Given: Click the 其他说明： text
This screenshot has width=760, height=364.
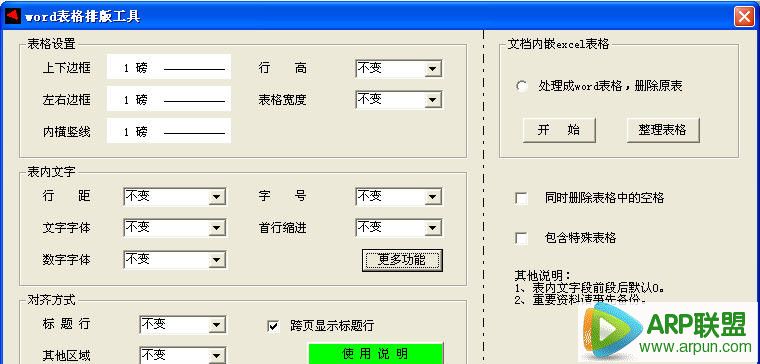Looking at the screenshot, I should pyautogui.click(x=543, y=276).
